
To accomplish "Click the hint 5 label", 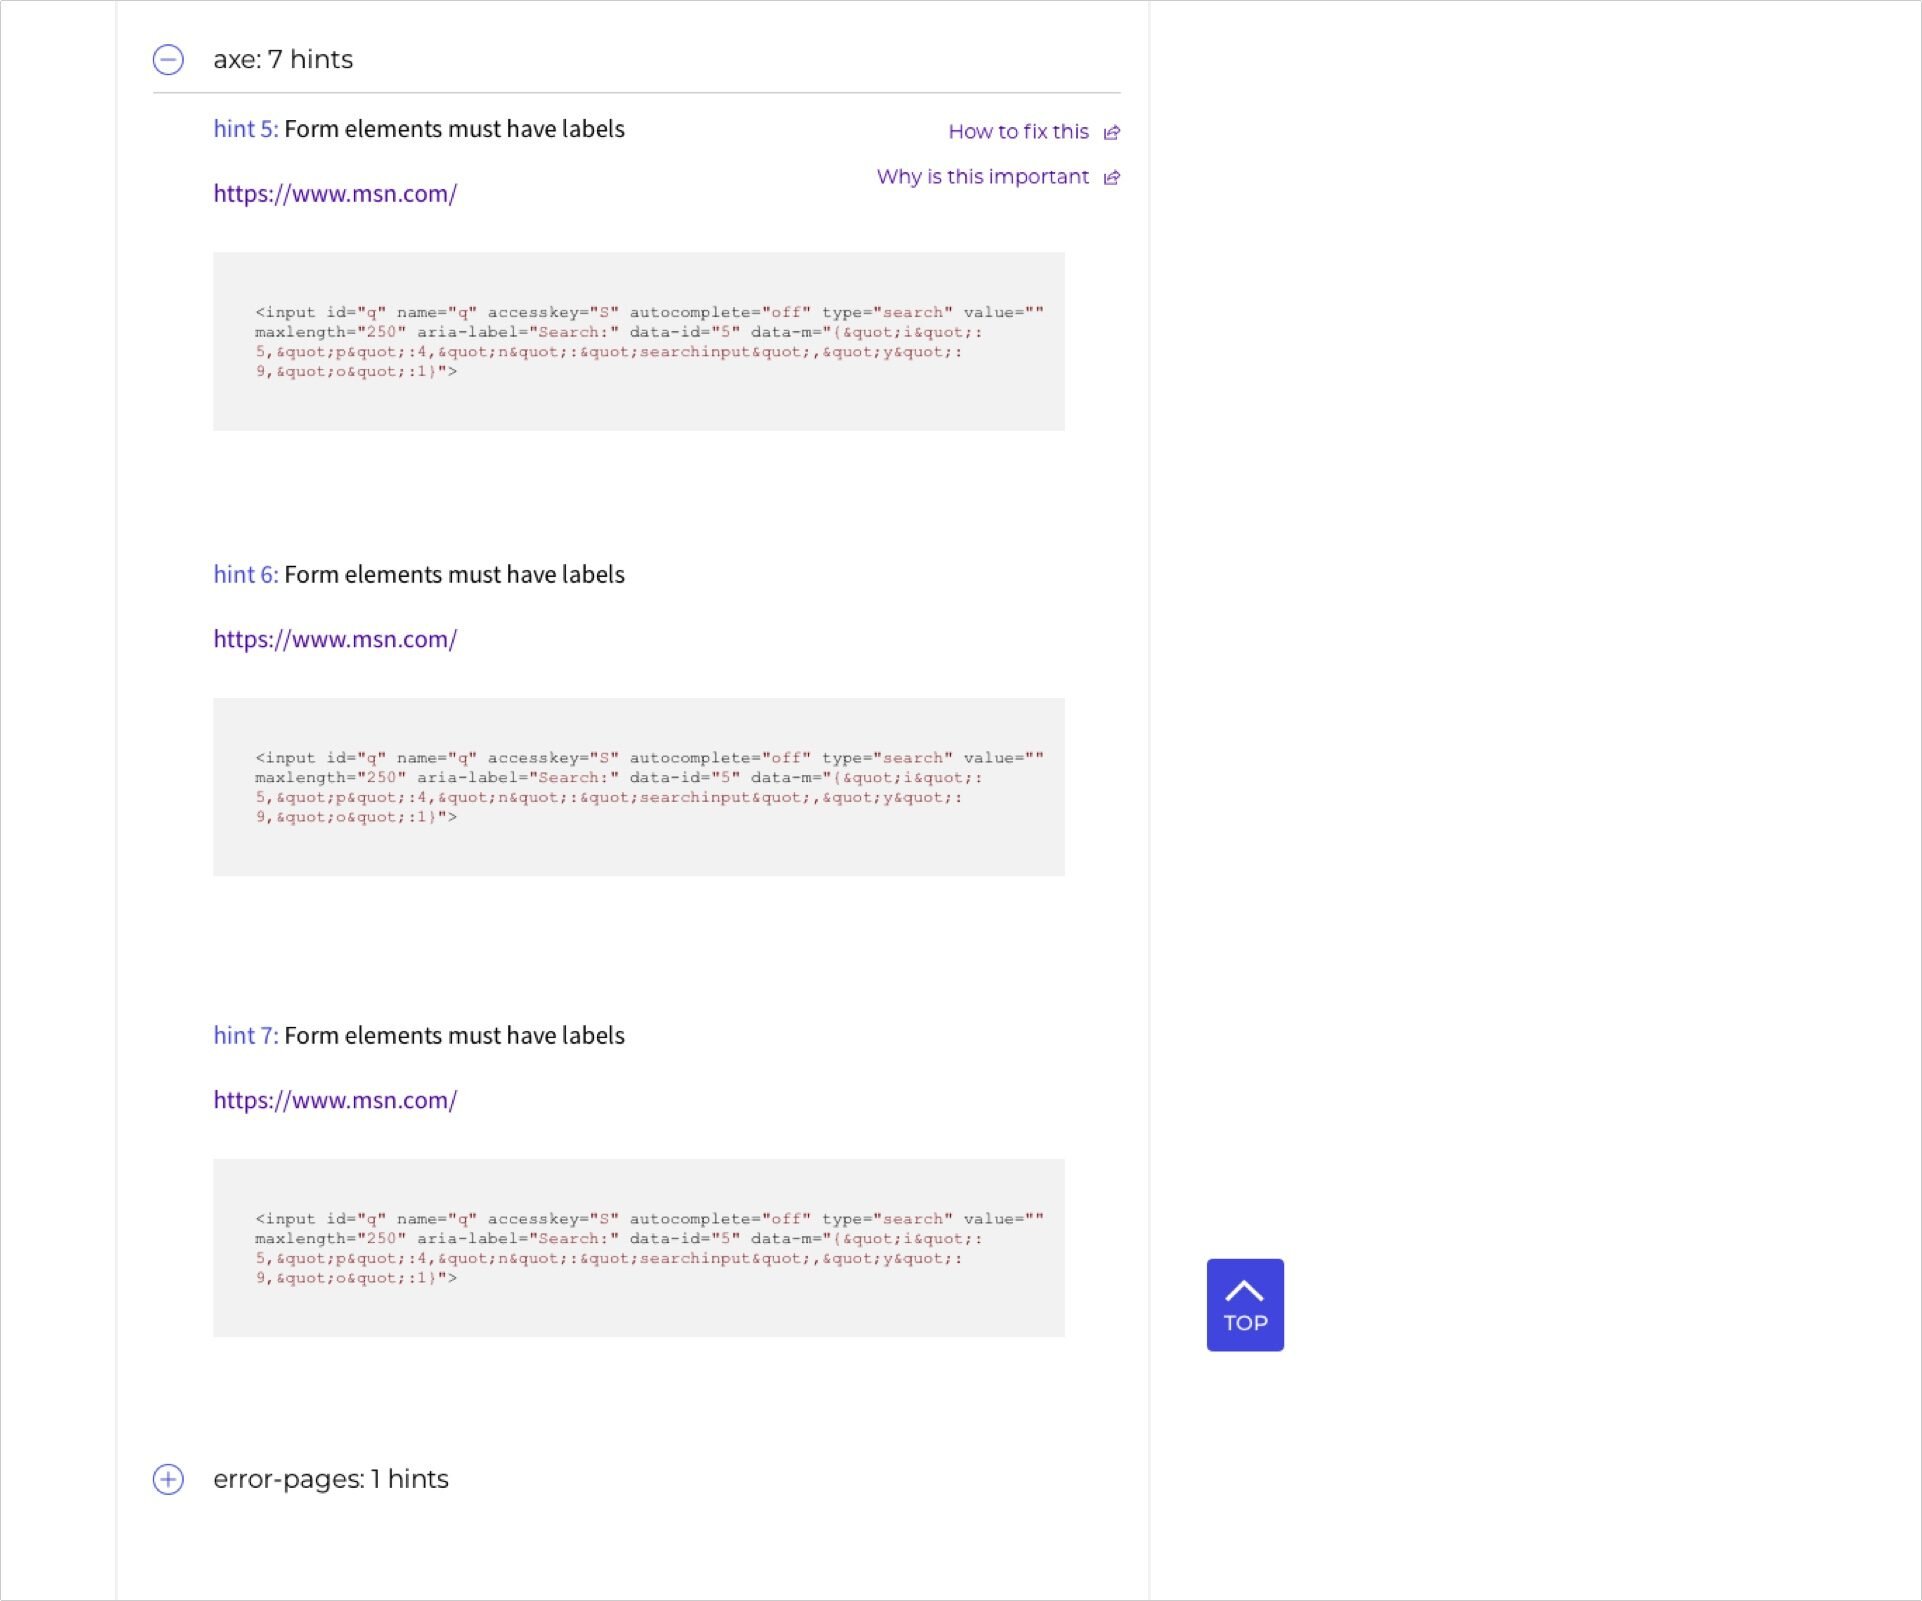I will pos(246,129).
